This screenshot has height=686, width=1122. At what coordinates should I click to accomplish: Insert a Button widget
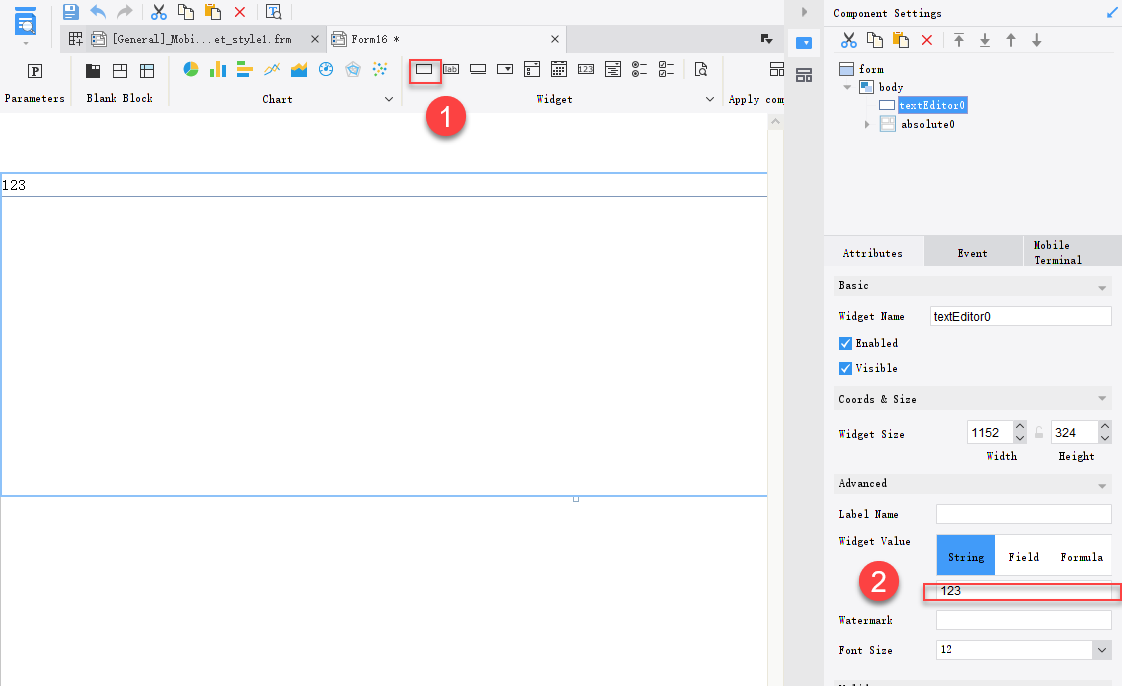coord(478,69)
